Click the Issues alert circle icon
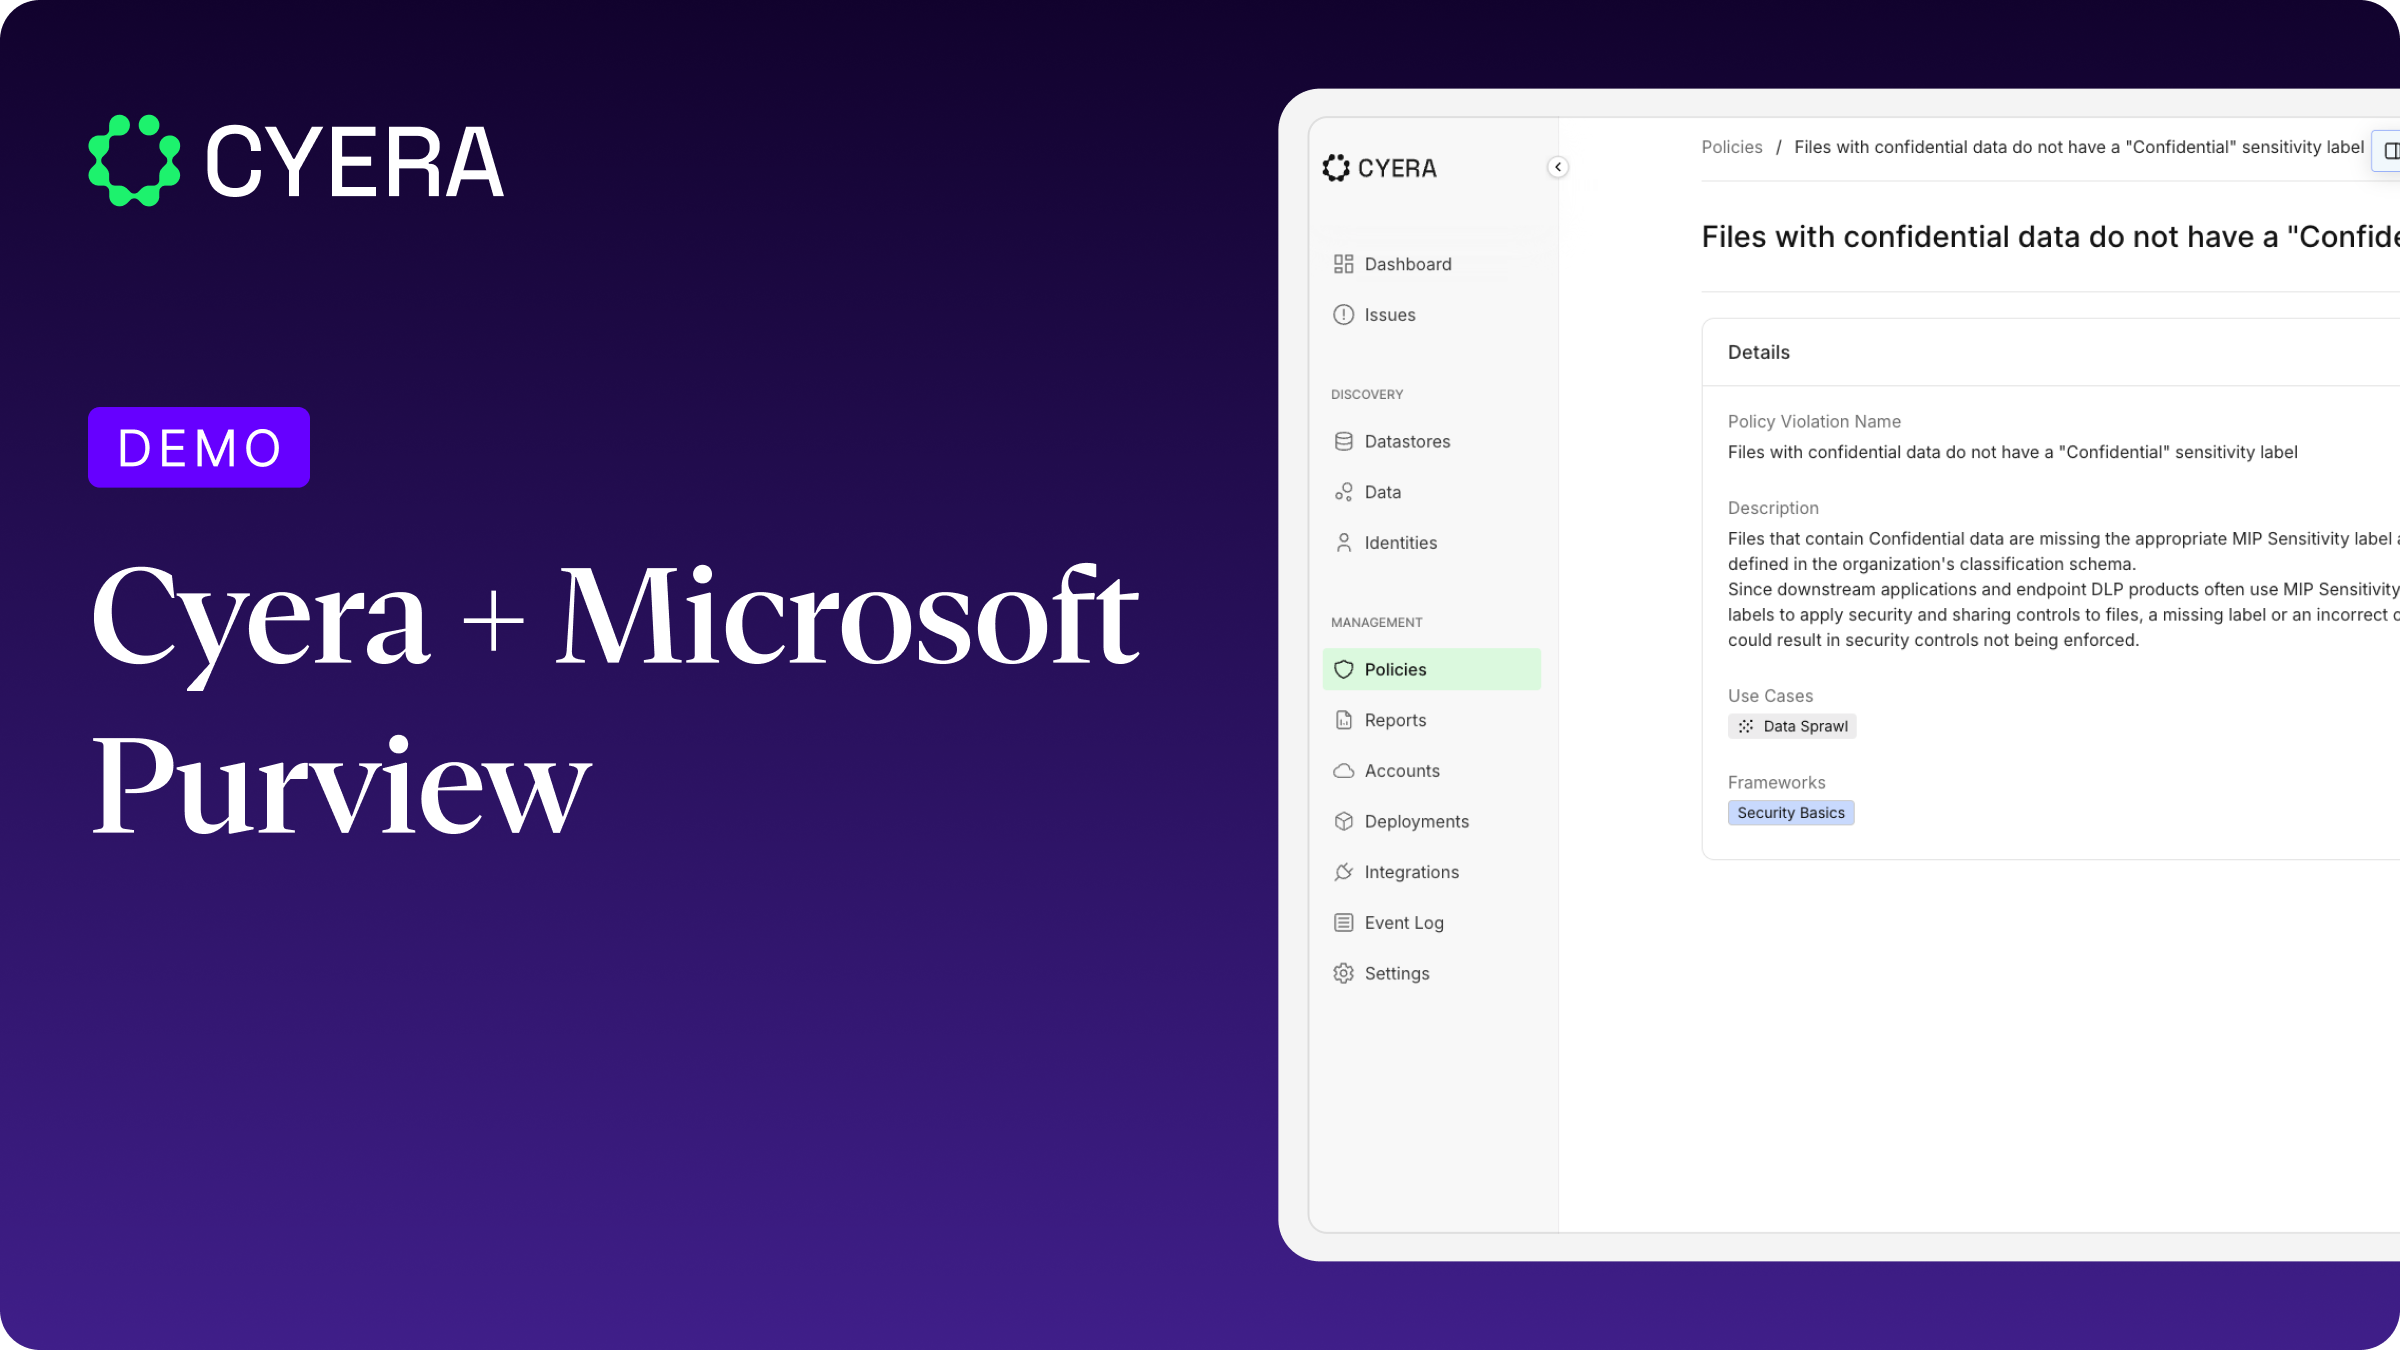 1343,315
